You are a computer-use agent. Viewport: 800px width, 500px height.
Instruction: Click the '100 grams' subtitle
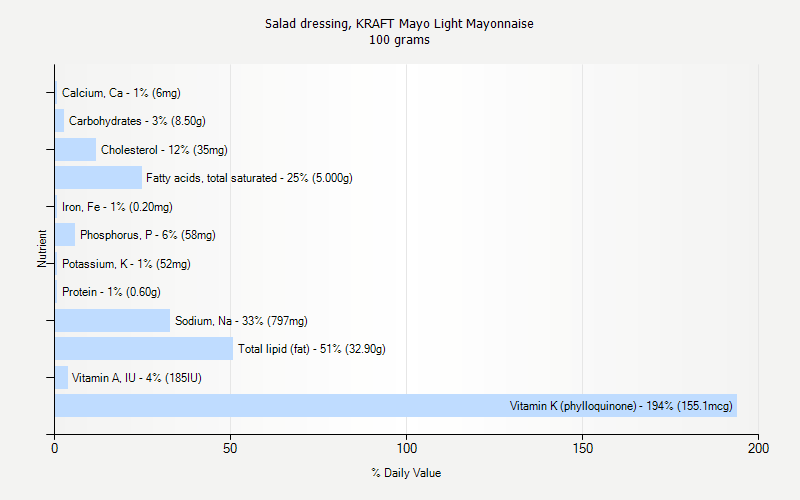click(399, 40)
